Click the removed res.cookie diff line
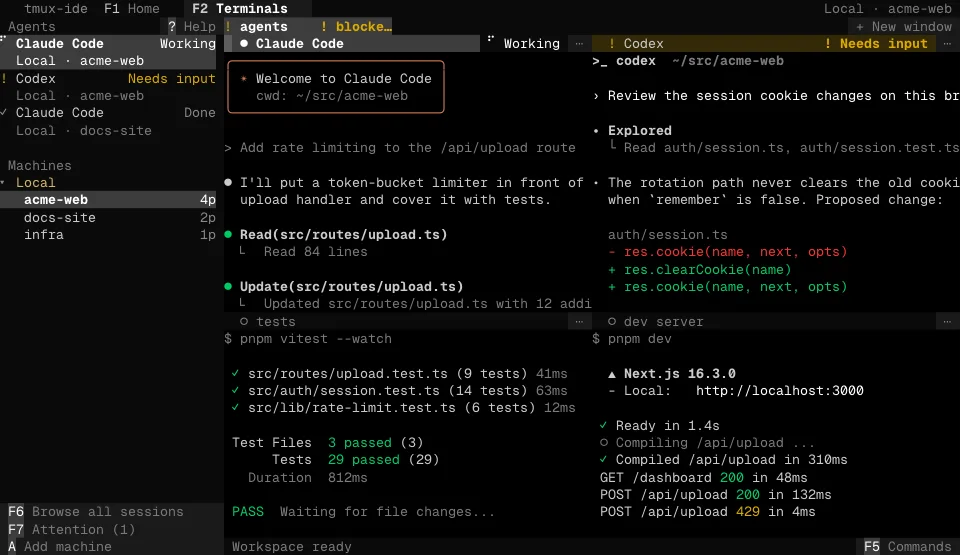 [x=727, y=252]
